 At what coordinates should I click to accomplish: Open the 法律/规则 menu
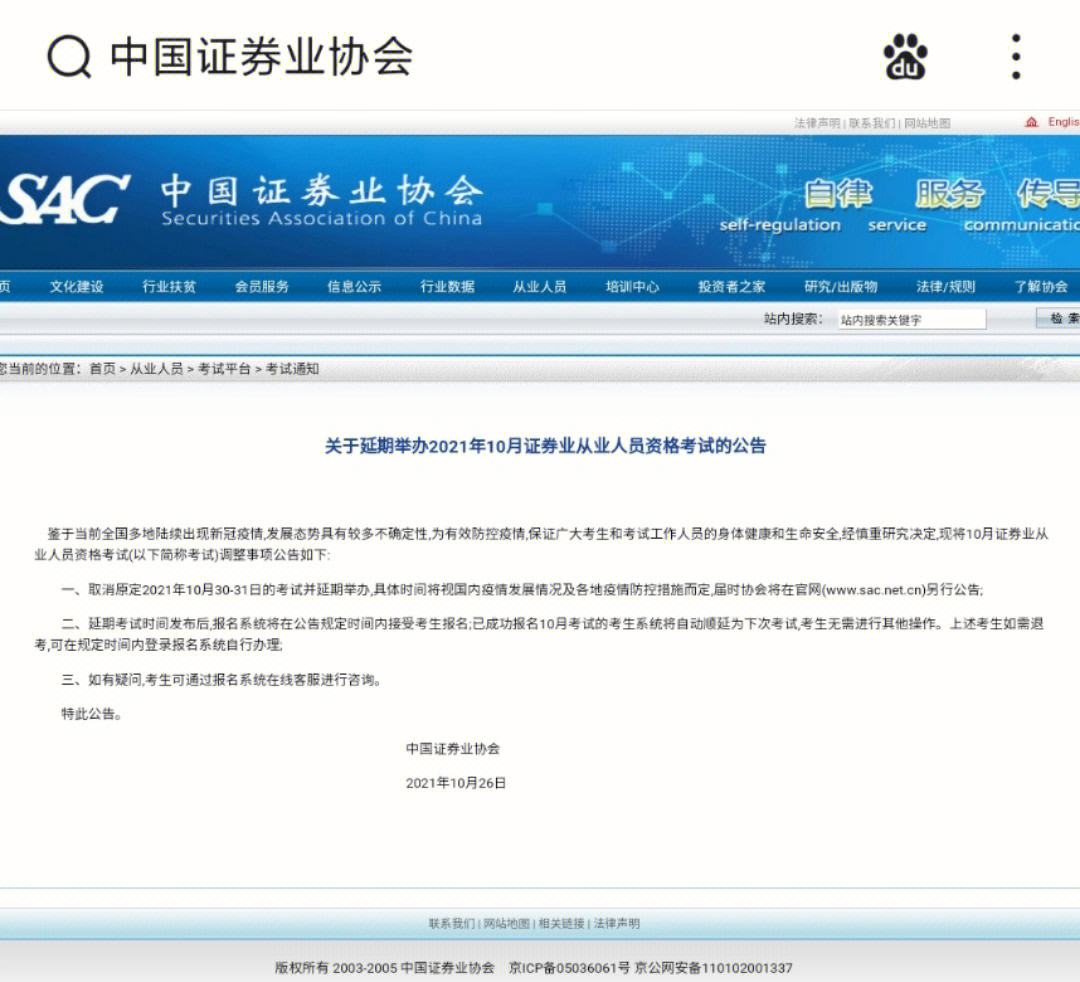click(946, 286)
